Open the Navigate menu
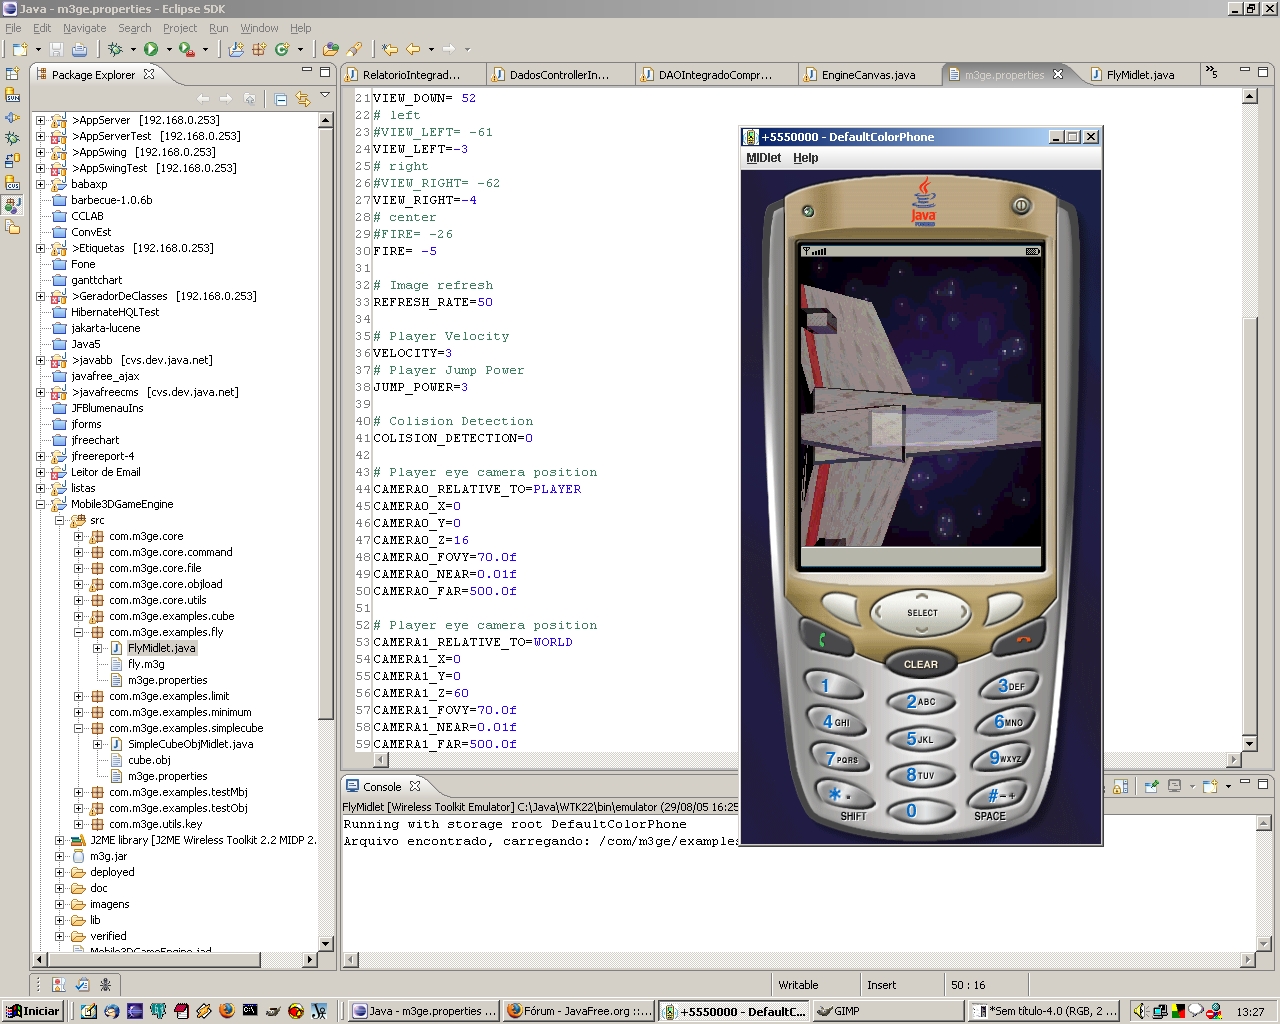The height and width of the screenshot is (1024, 1280). pos(84,28)
